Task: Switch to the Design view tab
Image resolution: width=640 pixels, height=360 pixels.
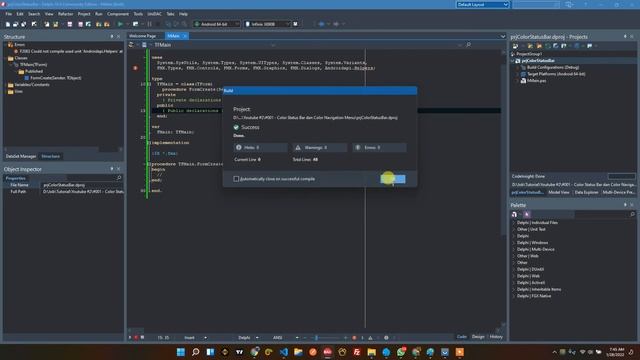Action: point(478,337)
